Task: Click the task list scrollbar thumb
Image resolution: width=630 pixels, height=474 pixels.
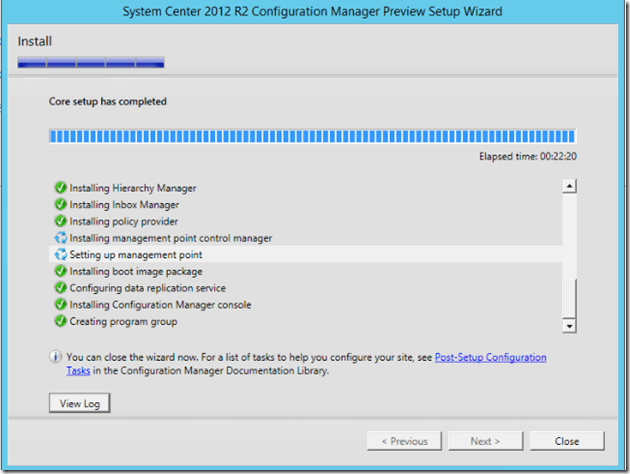Action: 569,297
